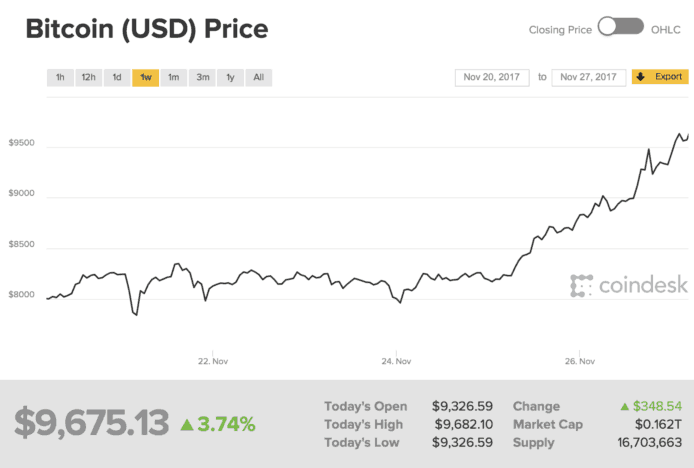Image resolution: width=694 pixels, height=468 pixels.
Task: Select the 1h time range
Action: point(60,77)
